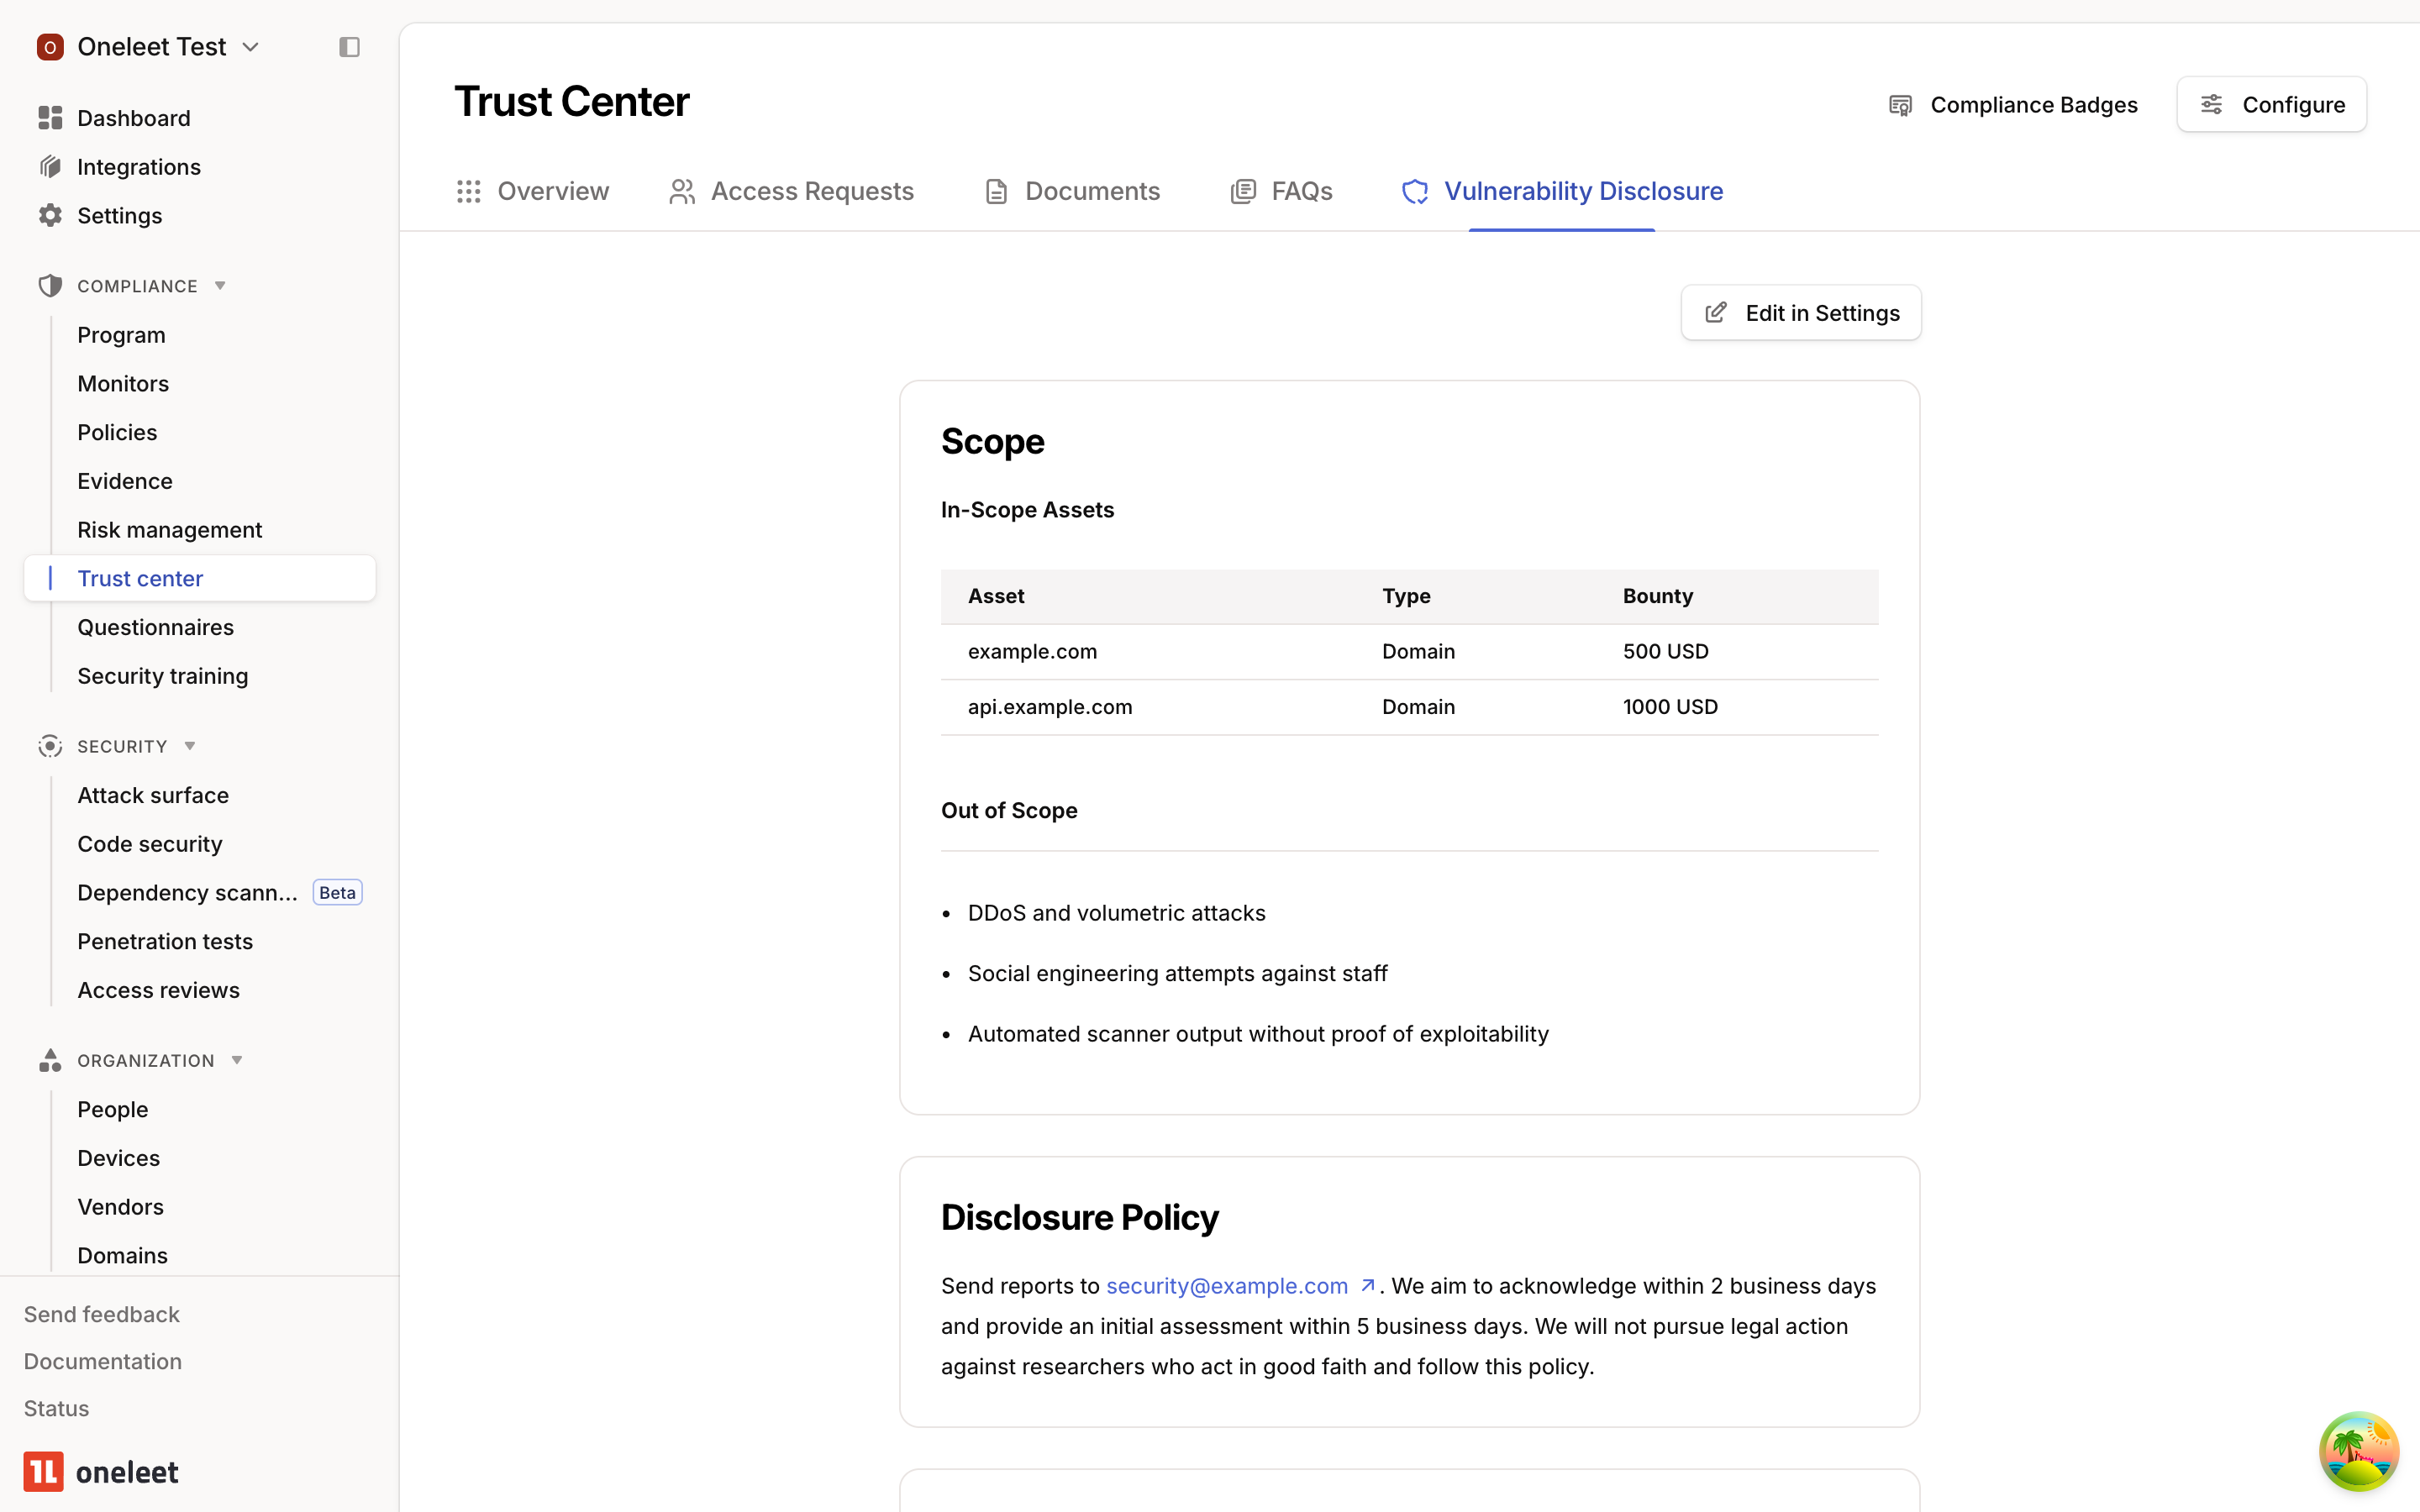Switch to the Documents tab
Screen dimensions: 2420x1512
point(1072,191)
